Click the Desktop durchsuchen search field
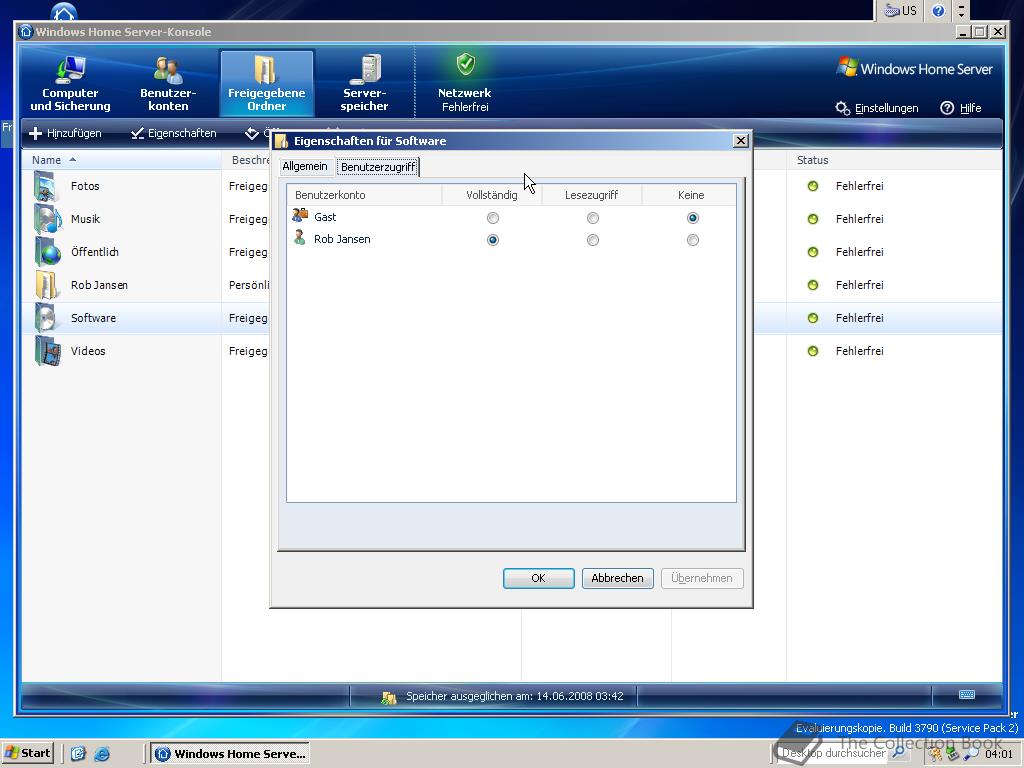This screenshot has height=768, width=1024. pyautogui.click(x=833, y=753)
